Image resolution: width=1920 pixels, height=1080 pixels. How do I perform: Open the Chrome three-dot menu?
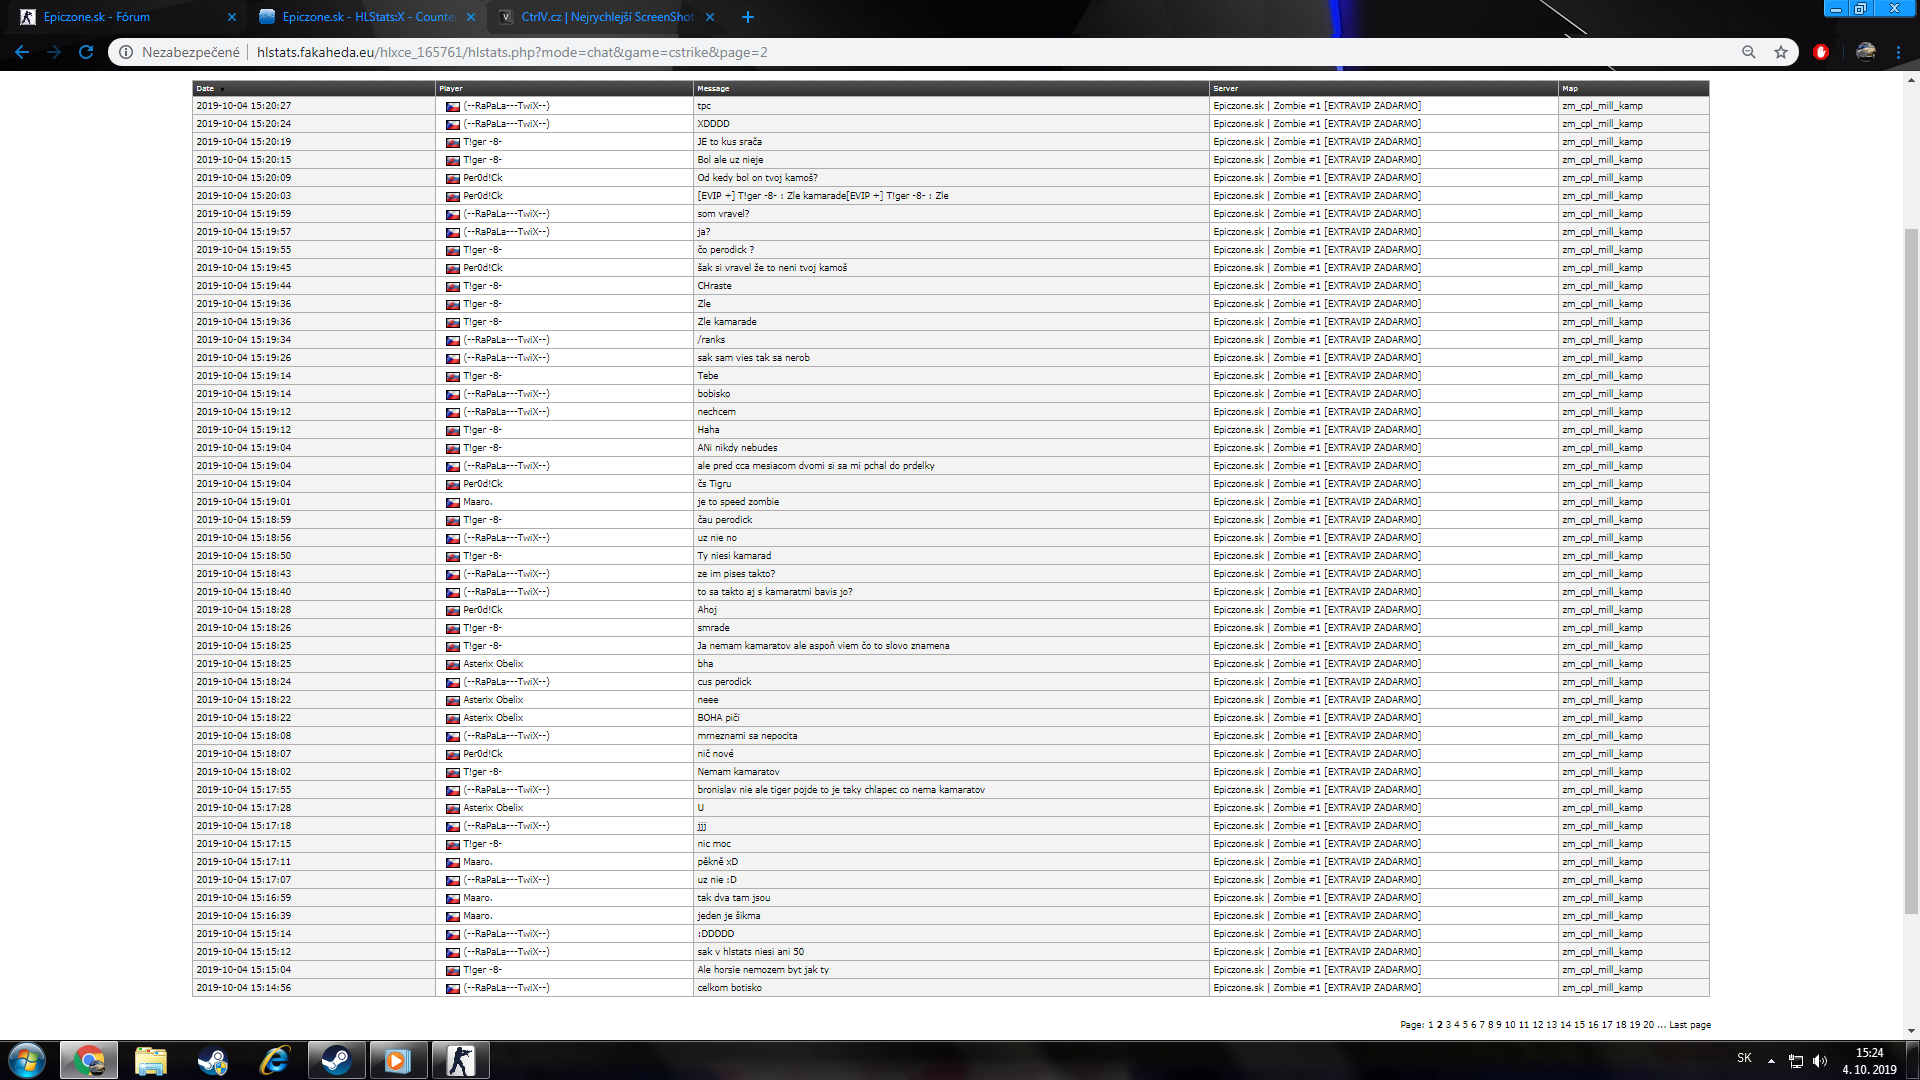[x=1898, y=52]
